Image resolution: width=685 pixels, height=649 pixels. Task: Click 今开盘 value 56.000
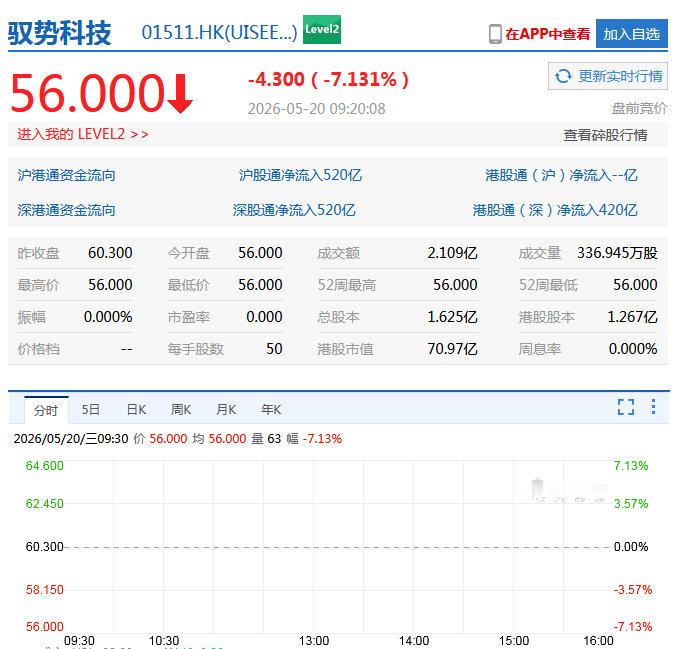click(260, 253)
